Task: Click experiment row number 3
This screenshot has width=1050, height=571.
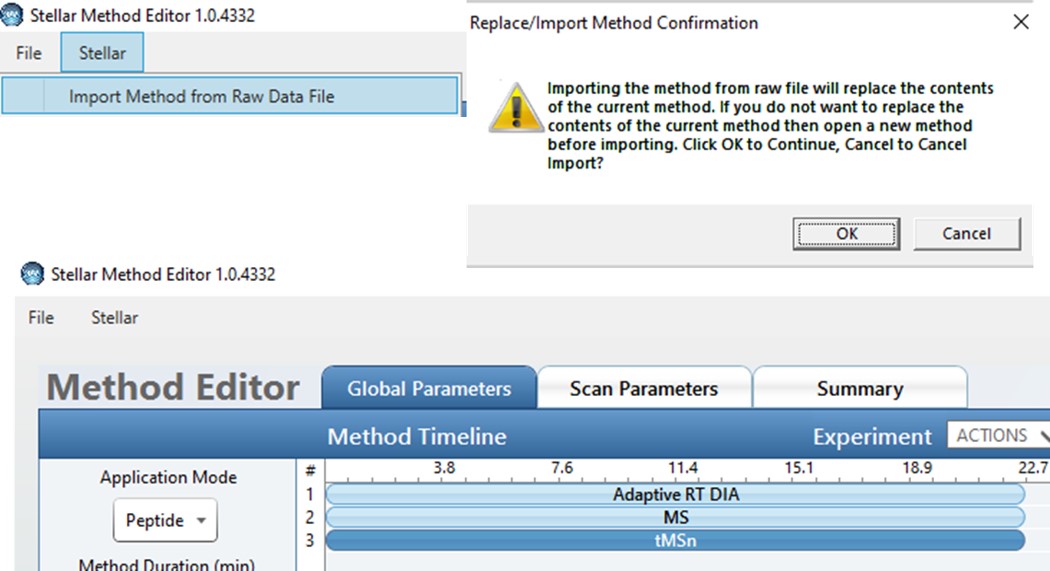Action: (309, 540)
